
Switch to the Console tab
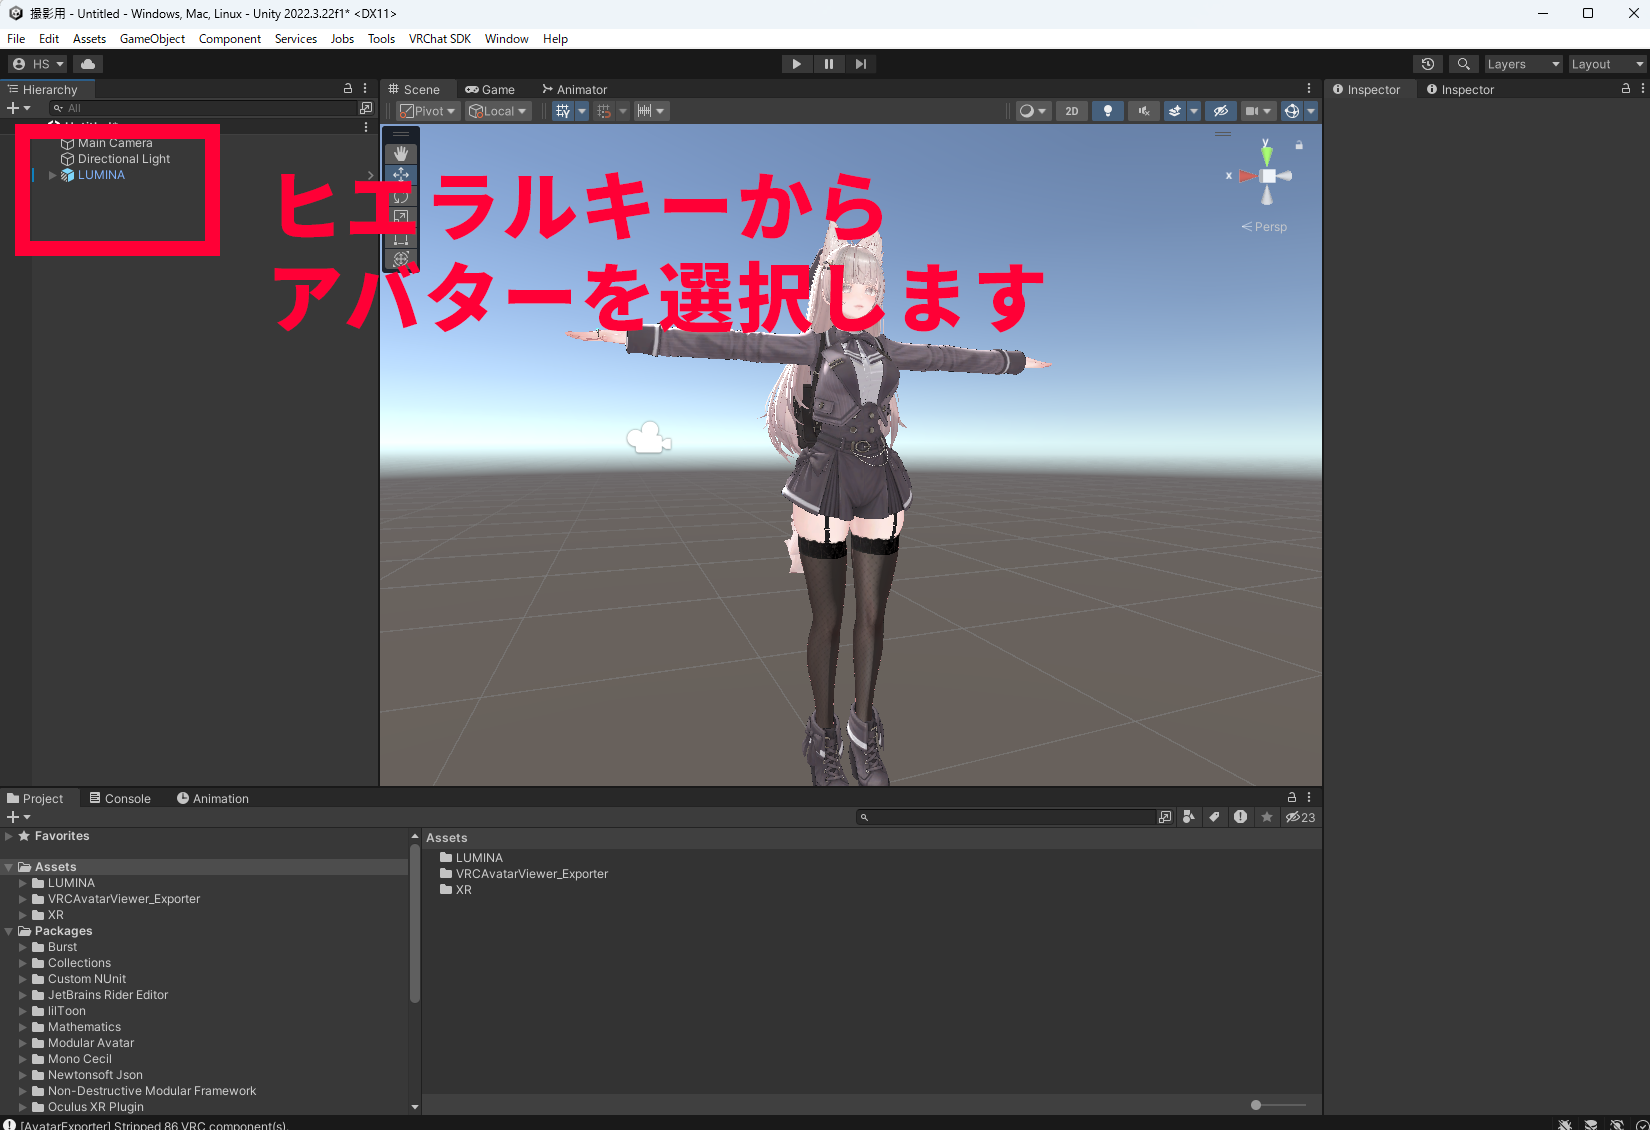click(x=120, y=798)
